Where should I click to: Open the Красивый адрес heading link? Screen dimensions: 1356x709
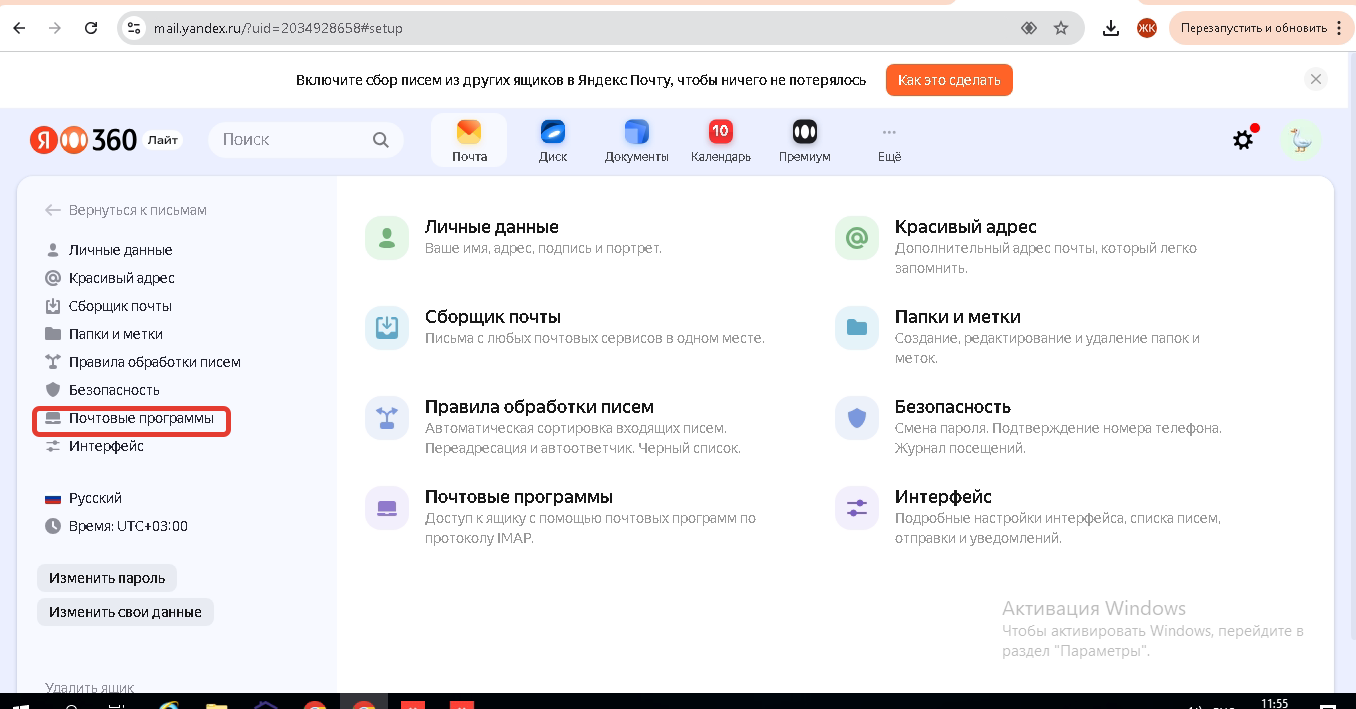click(966, 227)
